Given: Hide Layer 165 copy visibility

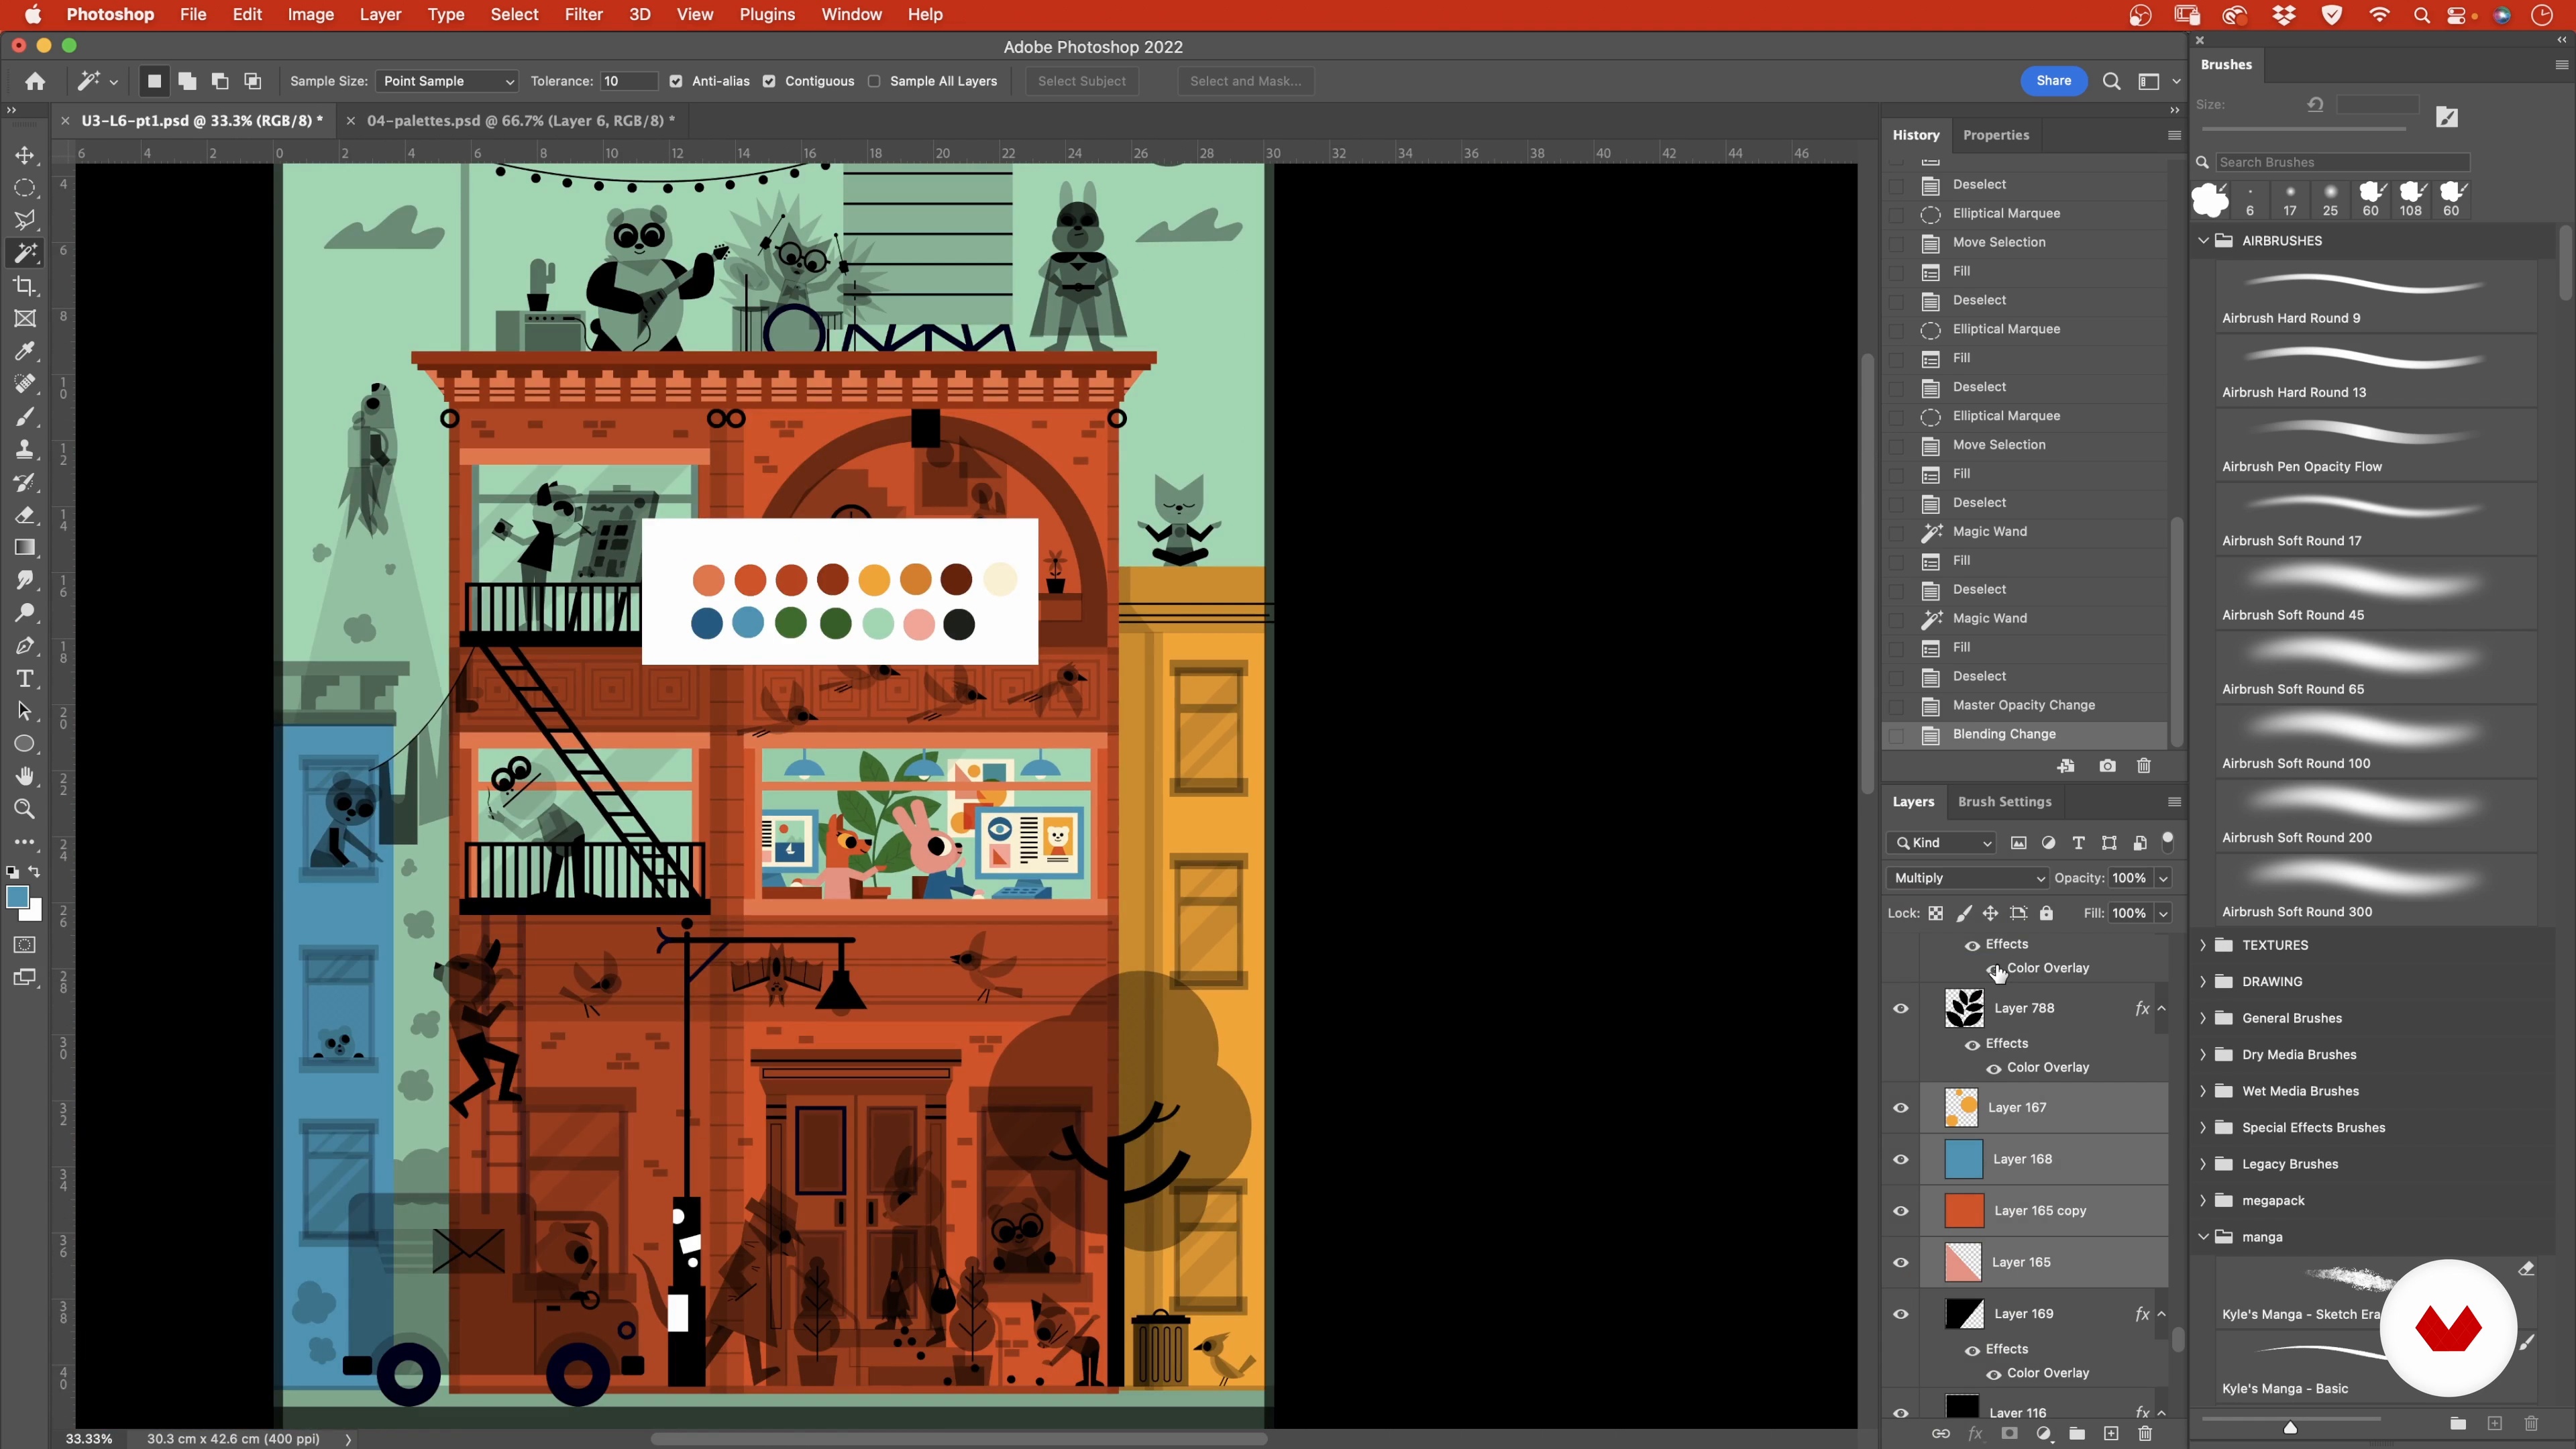Looking at the screenshot, I should 1901,1211.
